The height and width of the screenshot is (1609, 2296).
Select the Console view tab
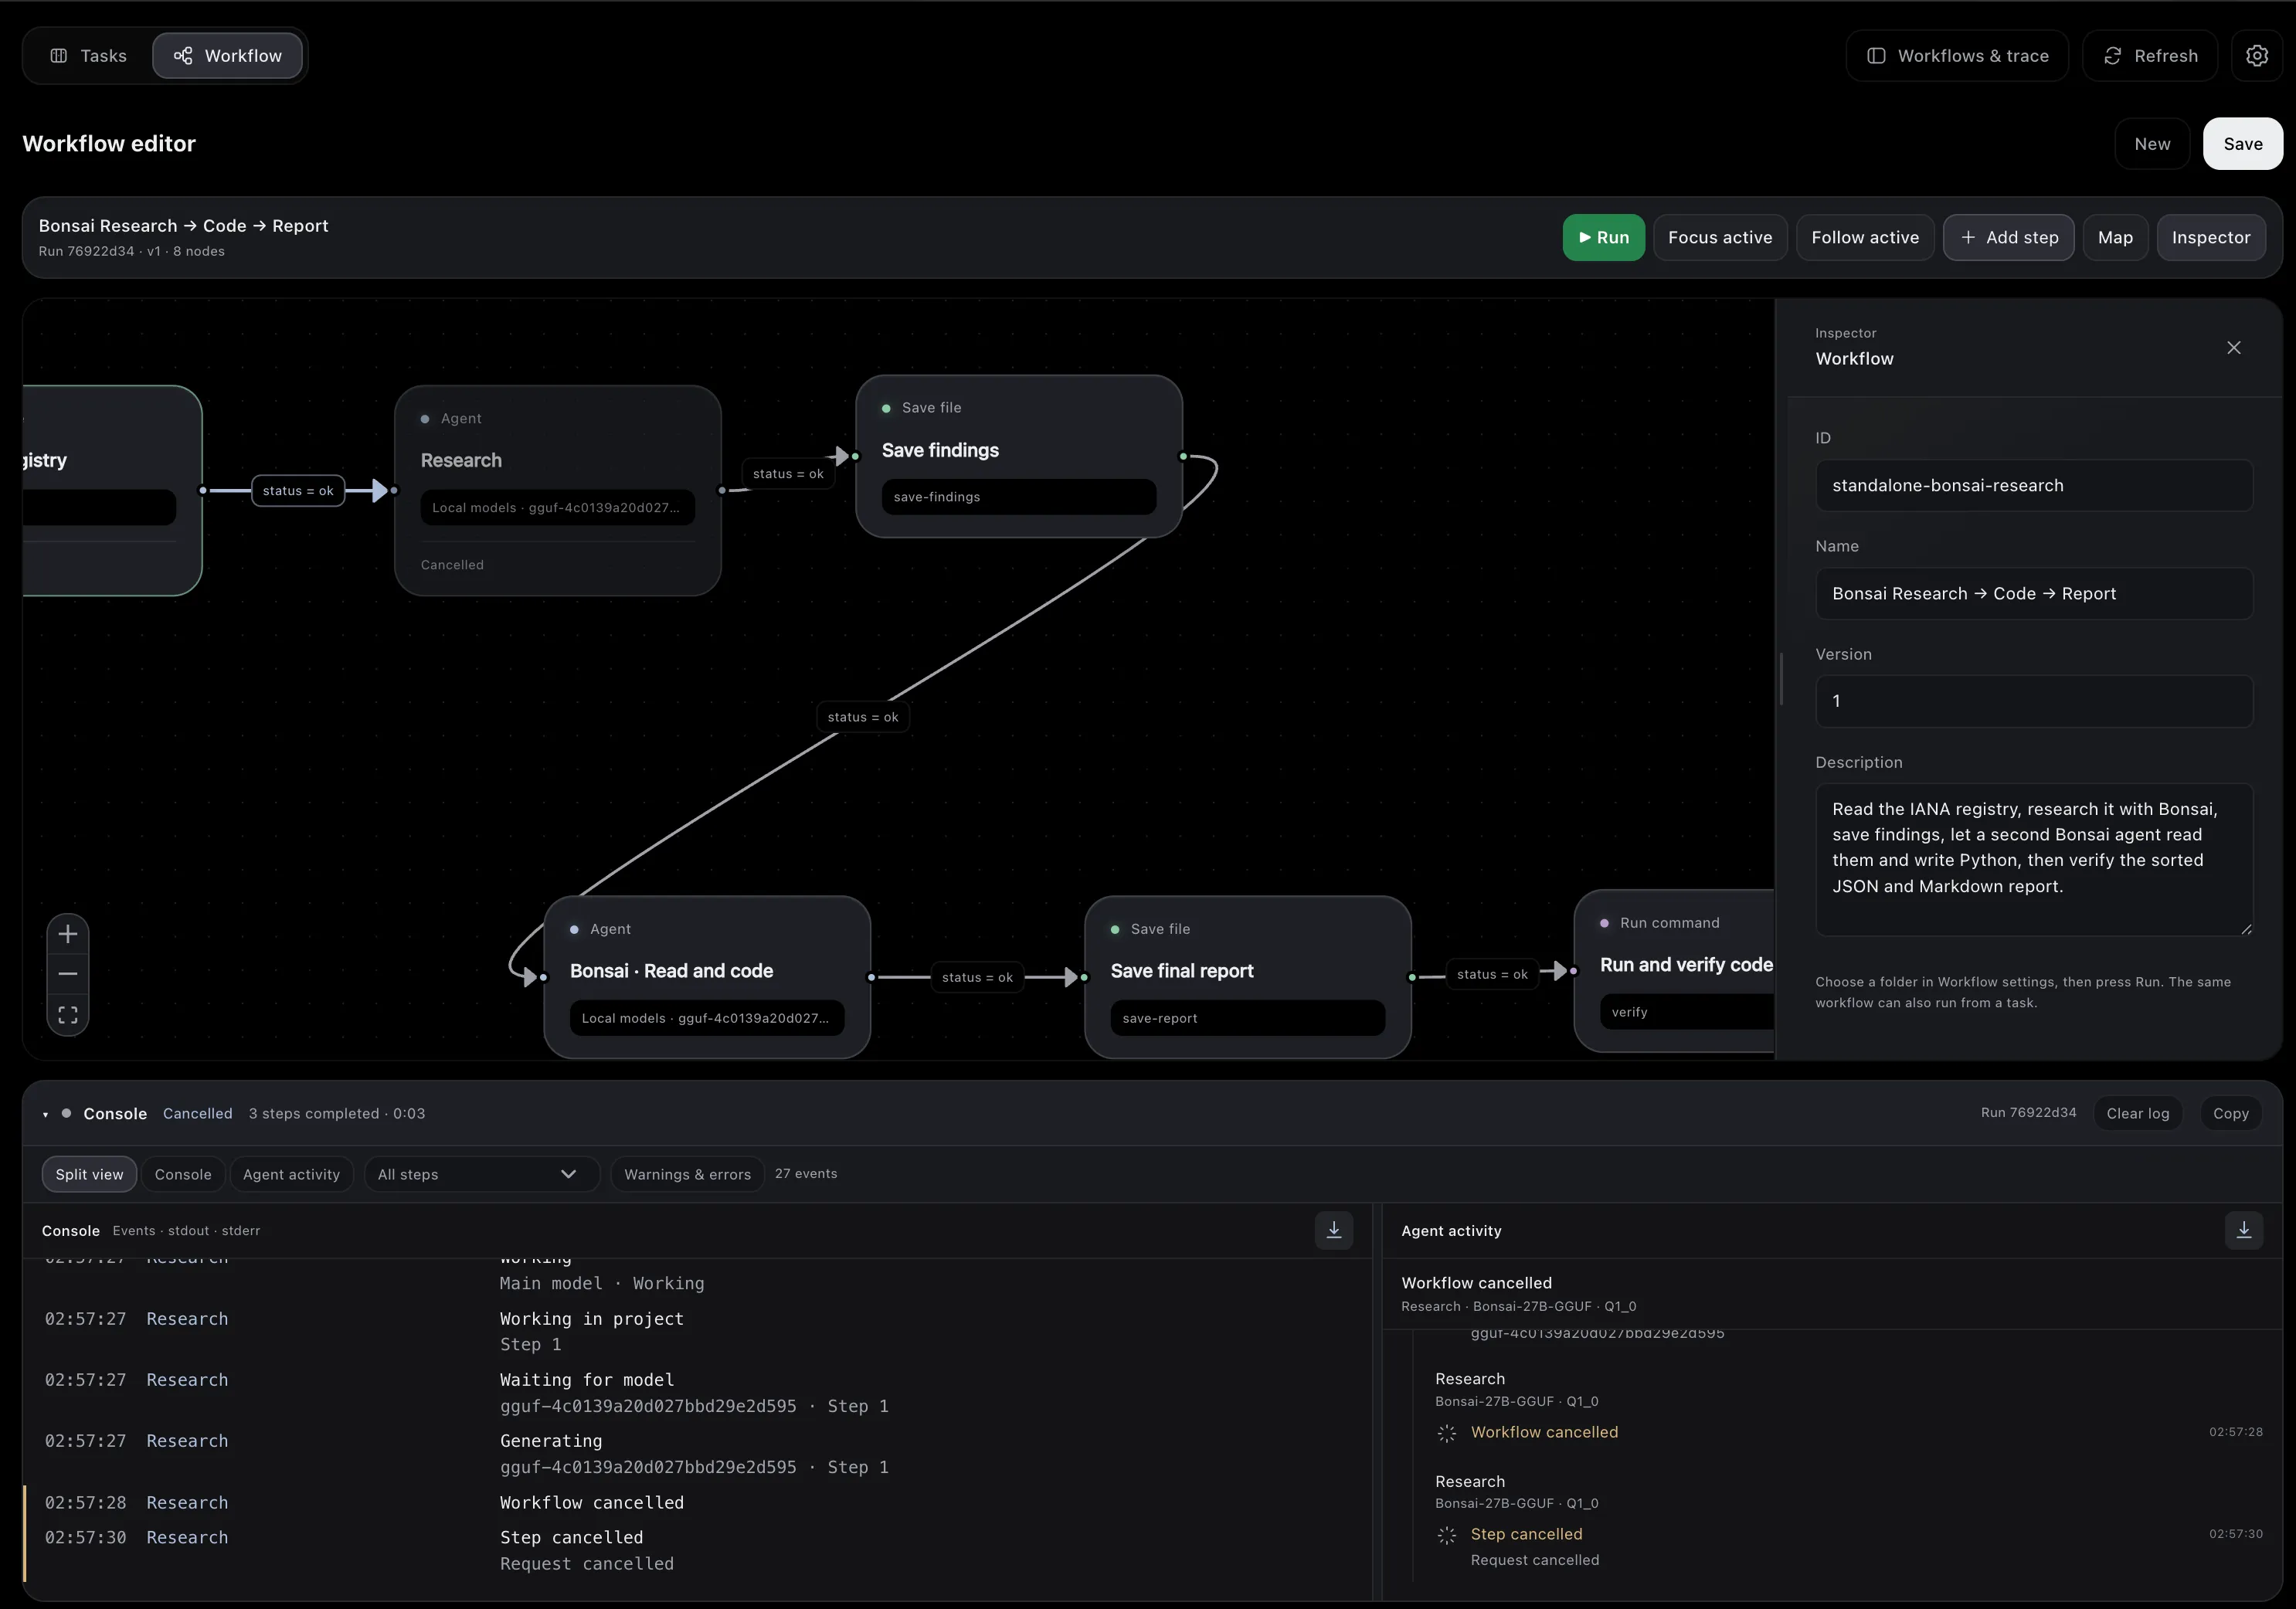(x=183, y=1174)
